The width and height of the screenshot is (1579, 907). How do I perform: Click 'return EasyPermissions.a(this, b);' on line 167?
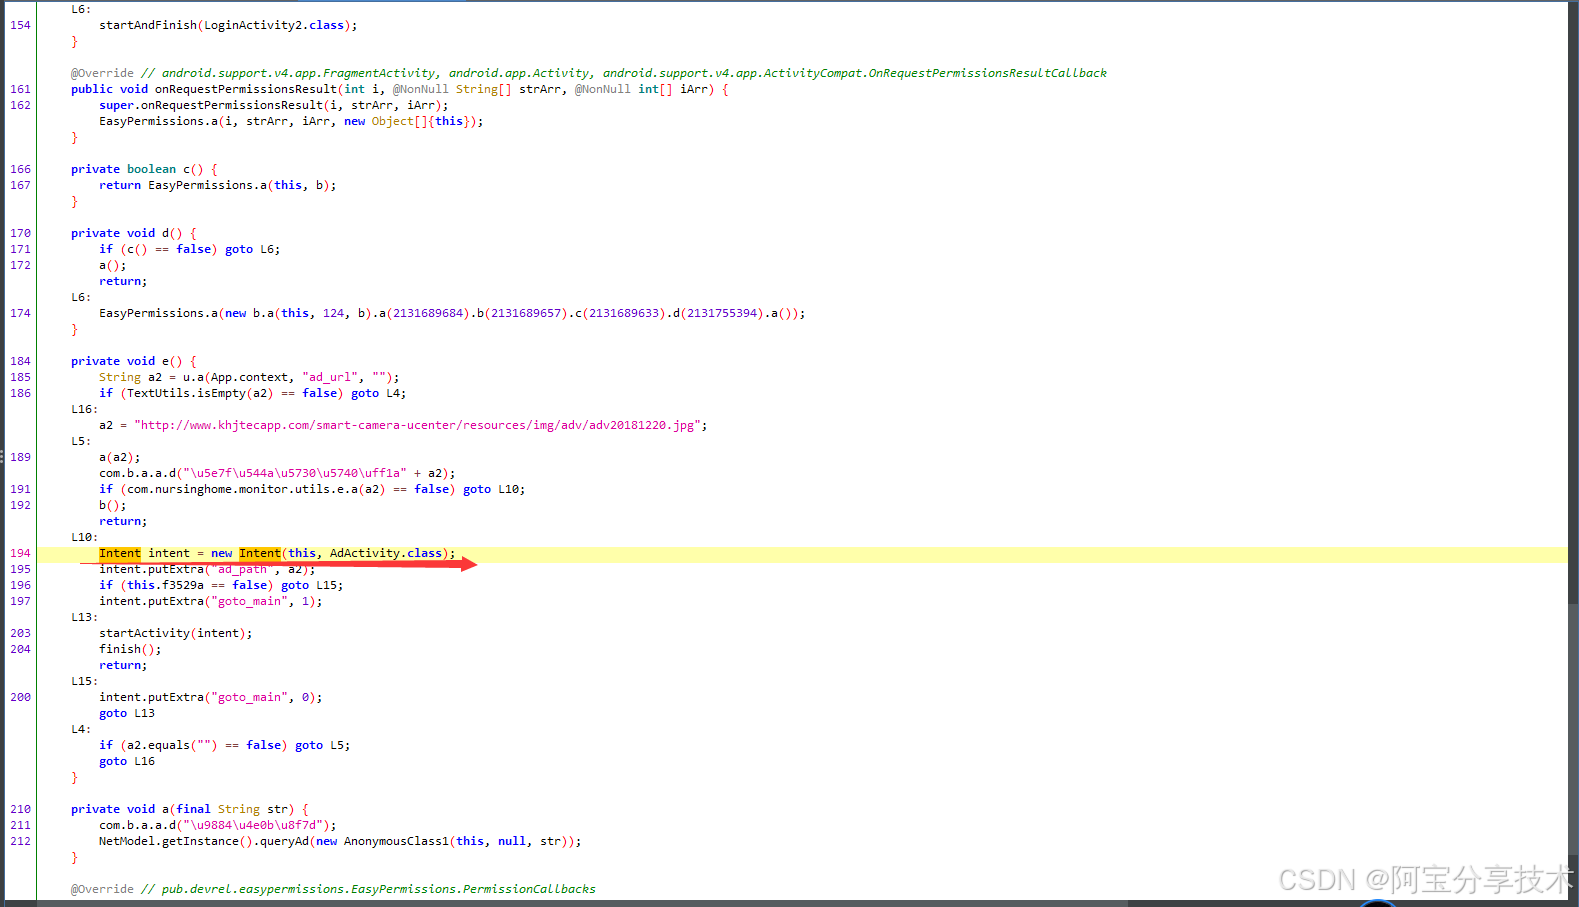(217, 185)
